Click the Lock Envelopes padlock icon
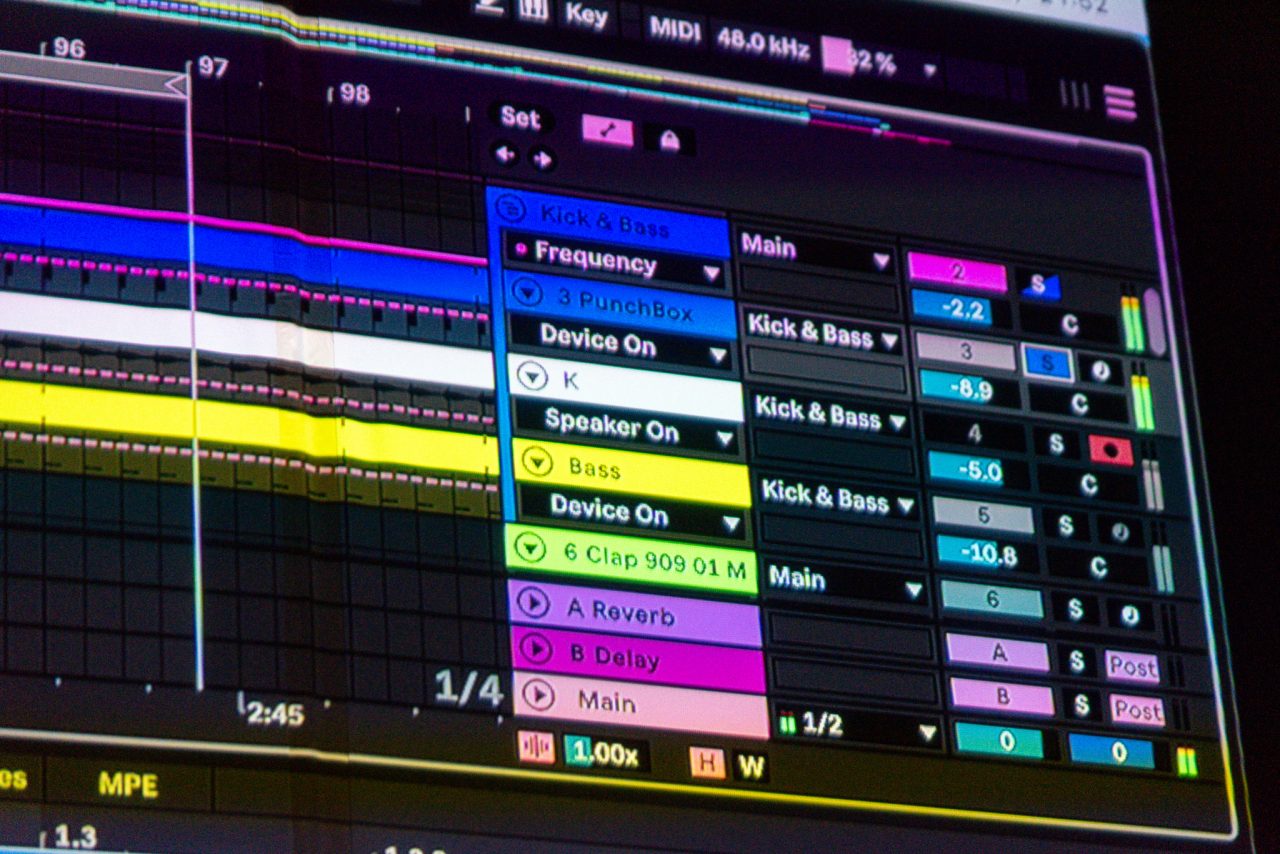The image size is (1280, 854). pos(669,140)
